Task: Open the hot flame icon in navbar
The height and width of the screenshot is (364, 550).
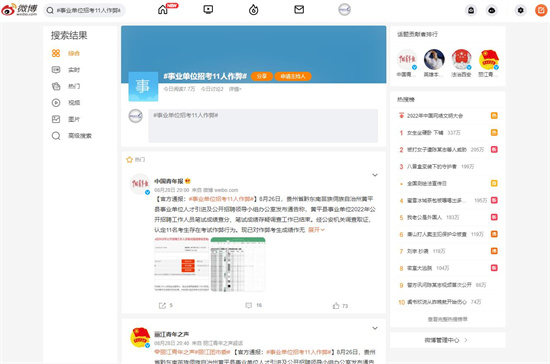Action: pyautogui.click(x=254, y=10)
